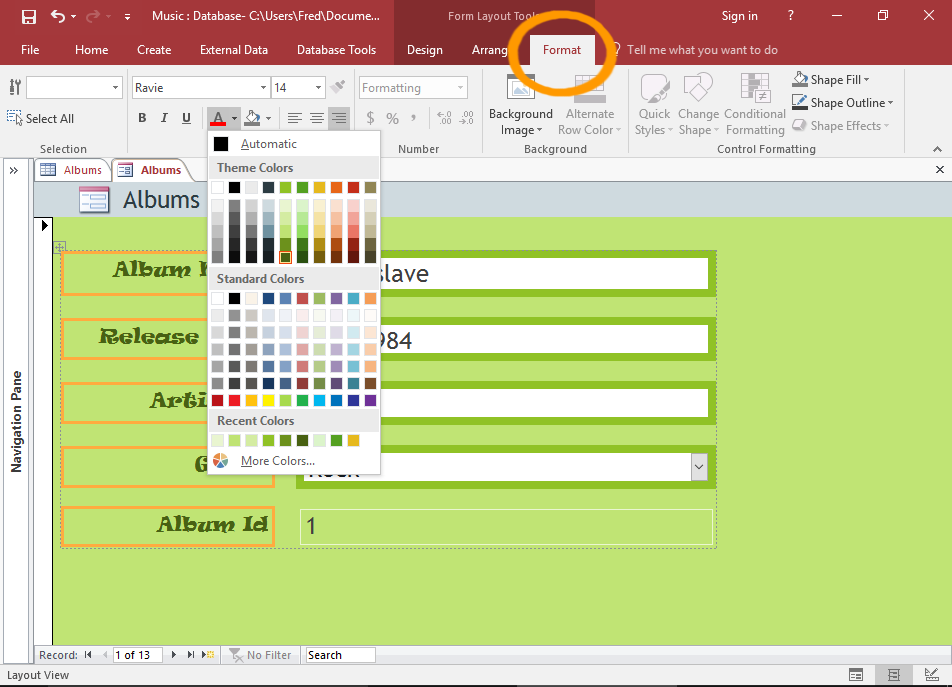952x687 pixels.
Task: Expand Font Color dropdown arrow
Action: pyautogui.click(x=234, y=118)
